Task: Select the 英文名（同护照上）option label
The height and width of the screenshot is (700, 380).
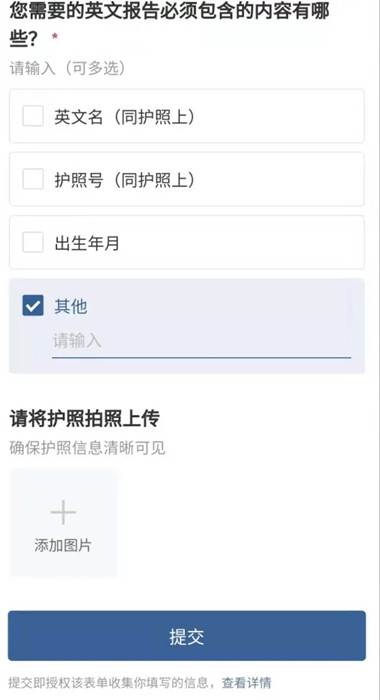Action: point(125,117)
